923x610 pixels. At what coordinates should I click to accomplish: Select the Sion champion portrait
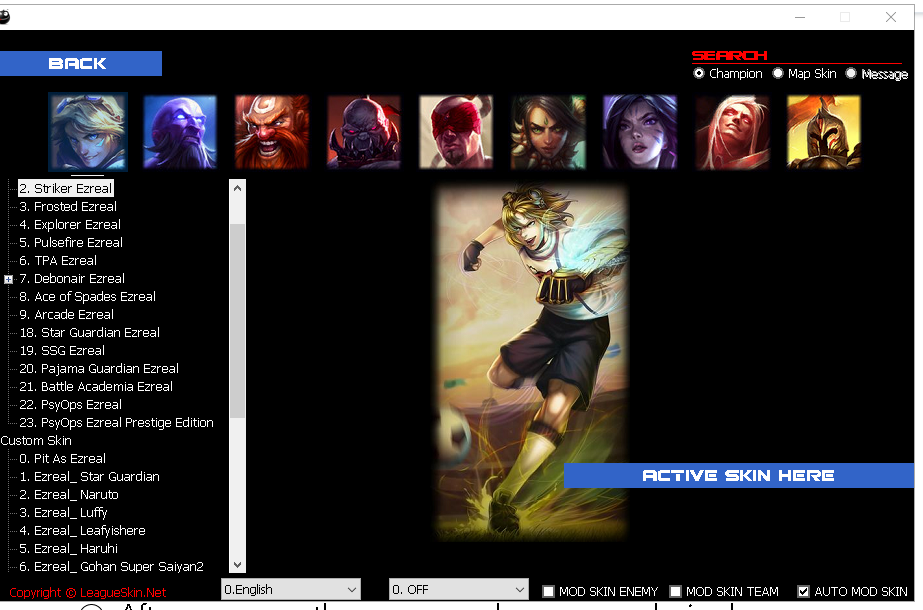pyautogui.click(x=364, y=132)
